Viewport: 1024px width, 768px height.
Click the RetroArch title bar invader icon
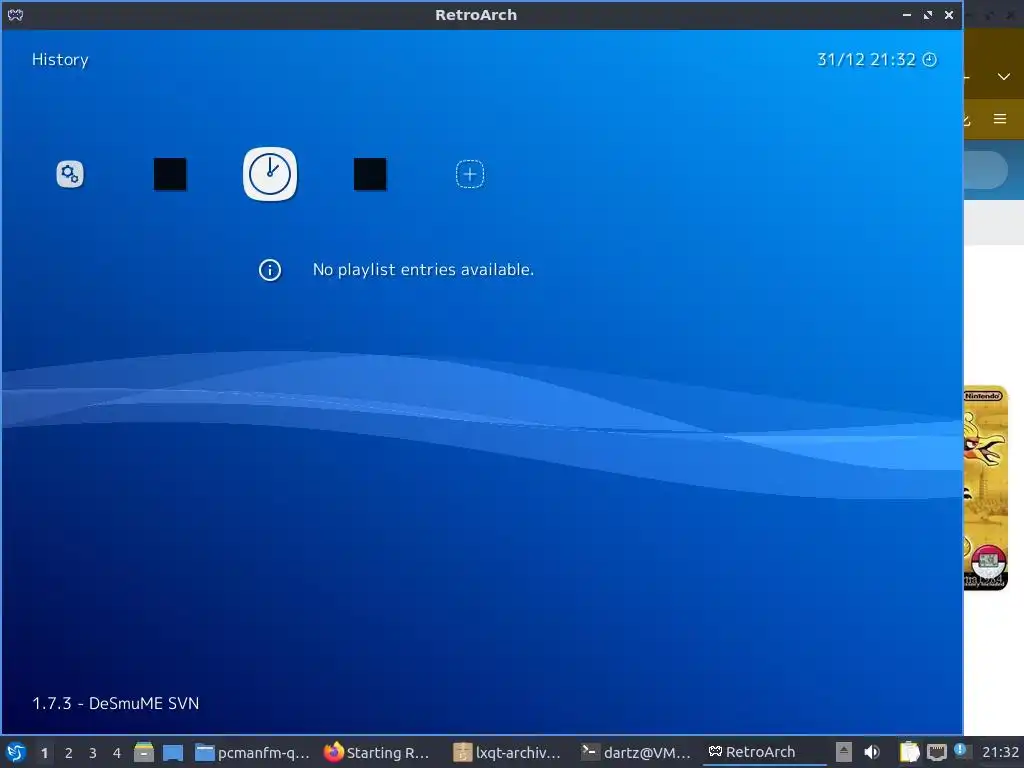tap(16, 14)
